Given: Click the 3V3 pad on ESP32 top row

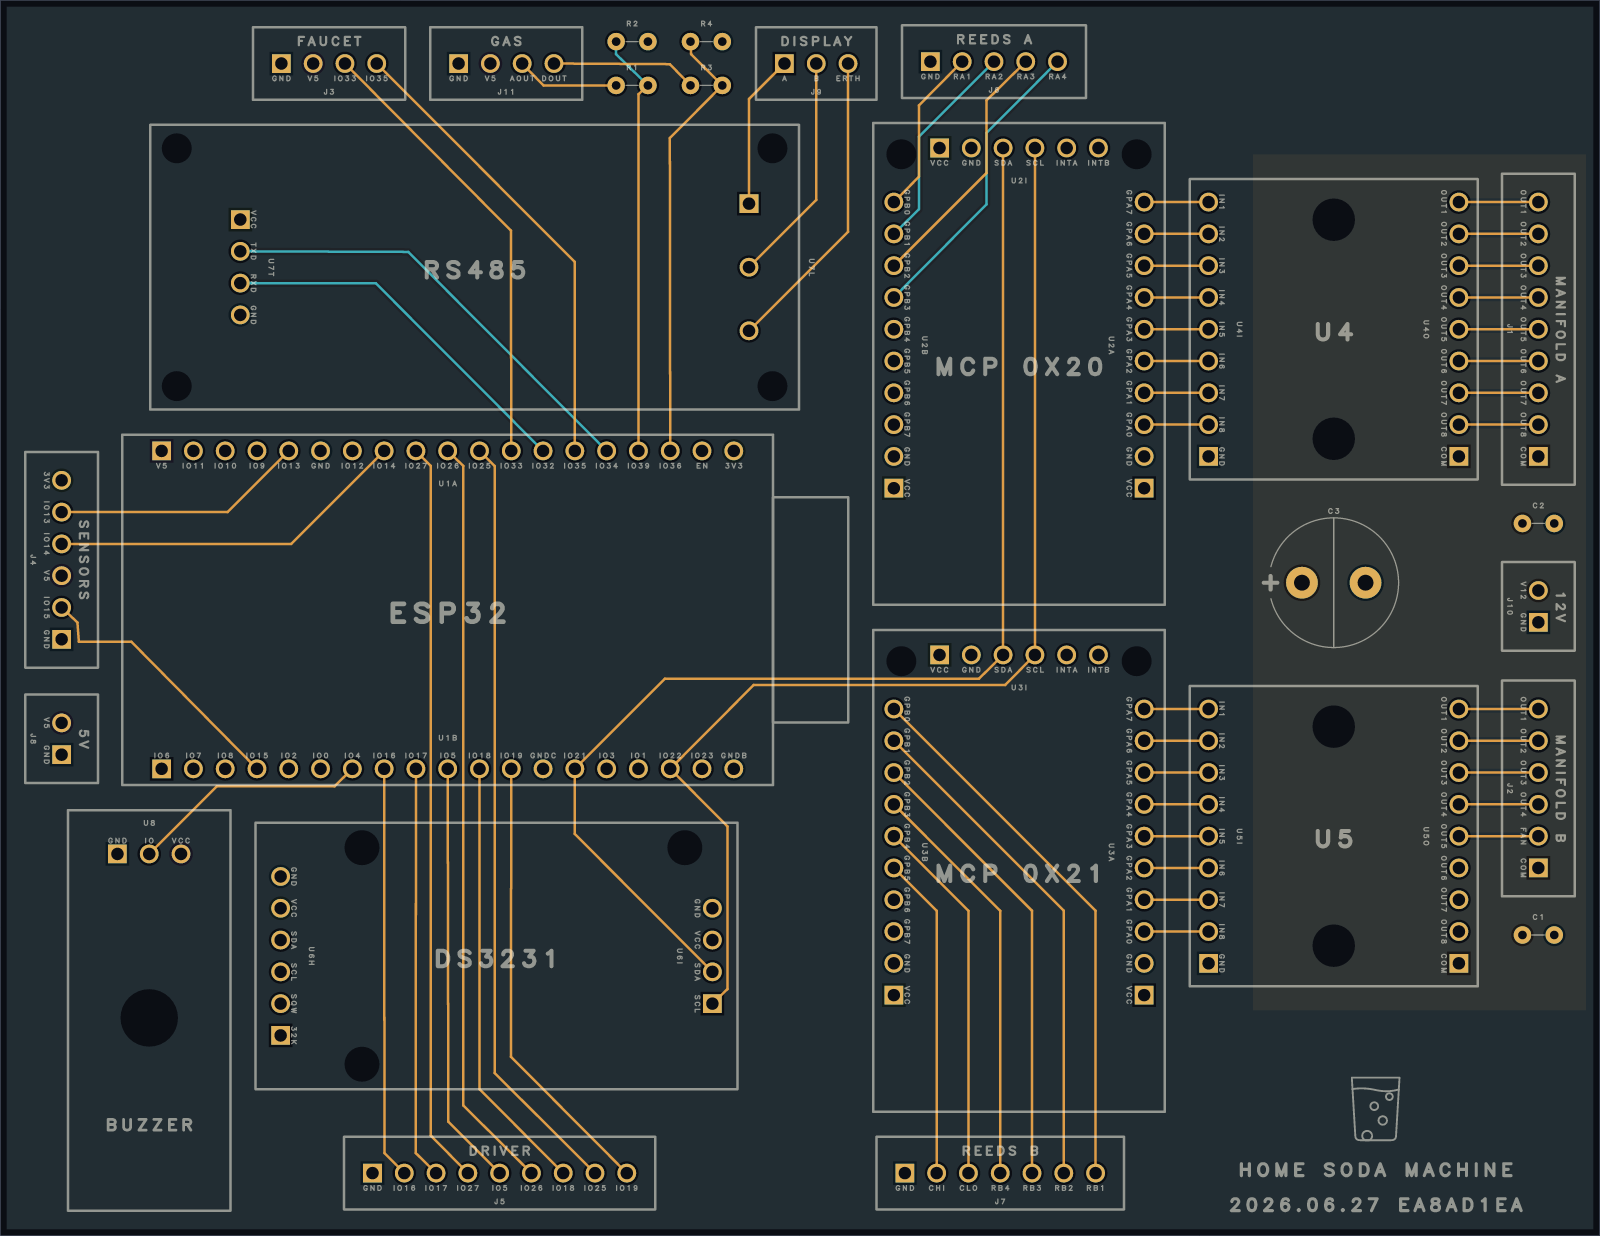Looking at the screenshot, I should tap(734, 451).
